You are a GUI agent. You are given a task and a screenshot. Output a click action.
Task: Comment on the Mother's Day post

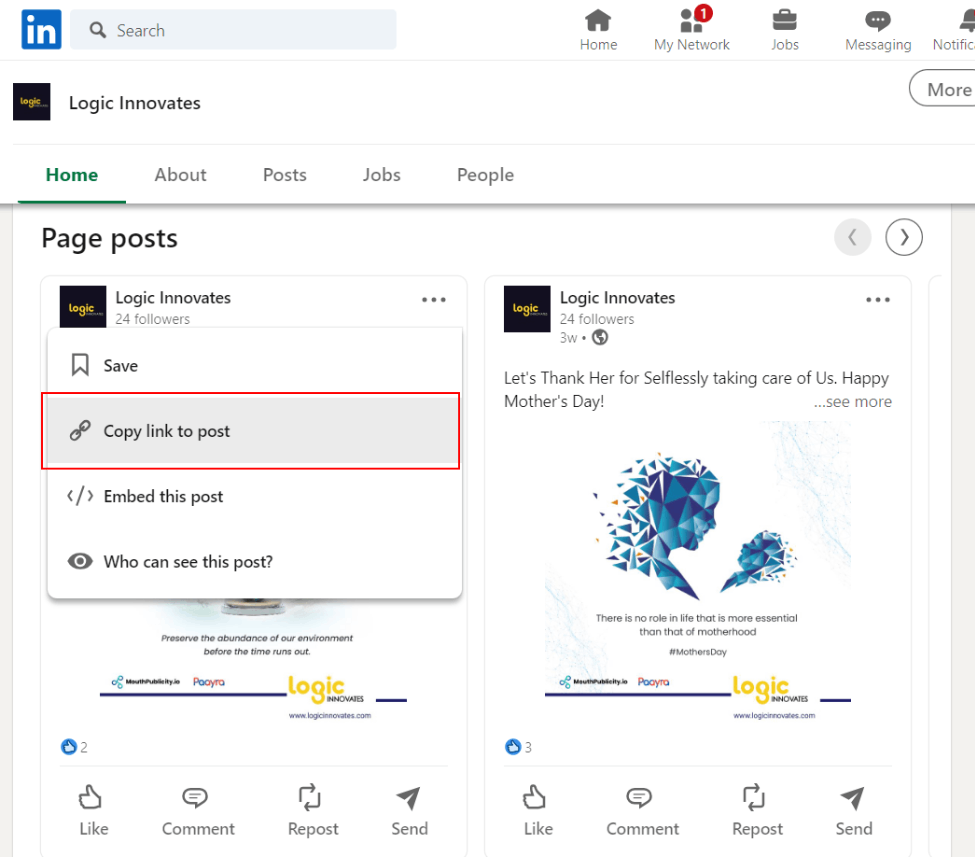(642, 811)
